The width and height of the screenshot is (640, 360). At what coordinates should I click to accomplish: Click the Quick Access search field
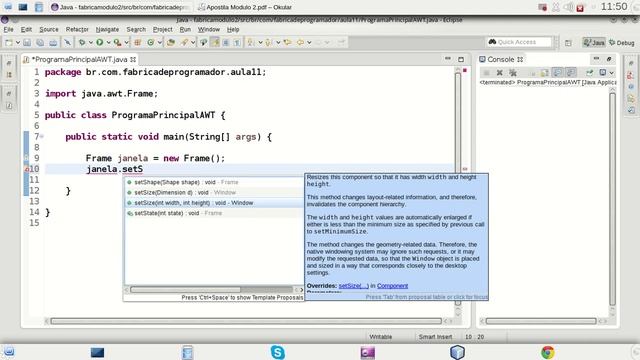[x=519, y=42]
